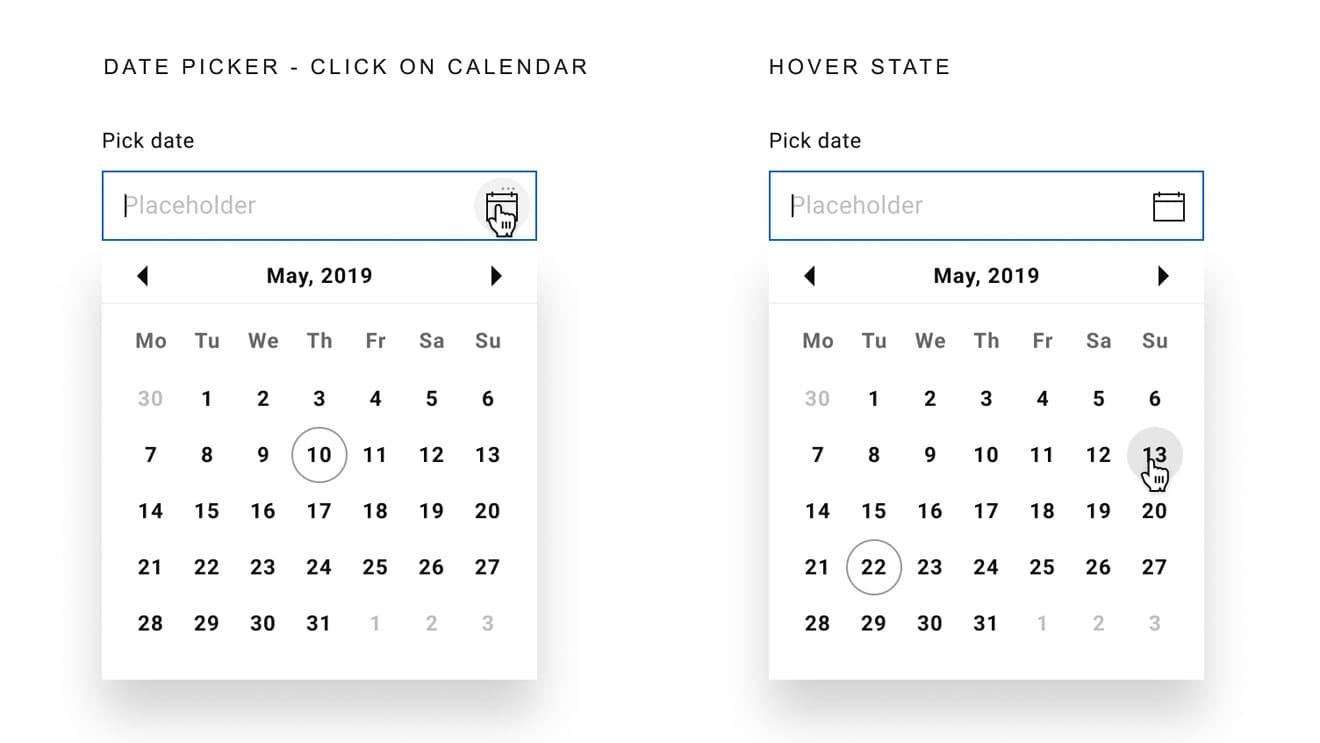Select greyed-out day 30 in left calendar
Screen dimensions: 1320x743
pyautogui.click(x=150, y=399)
